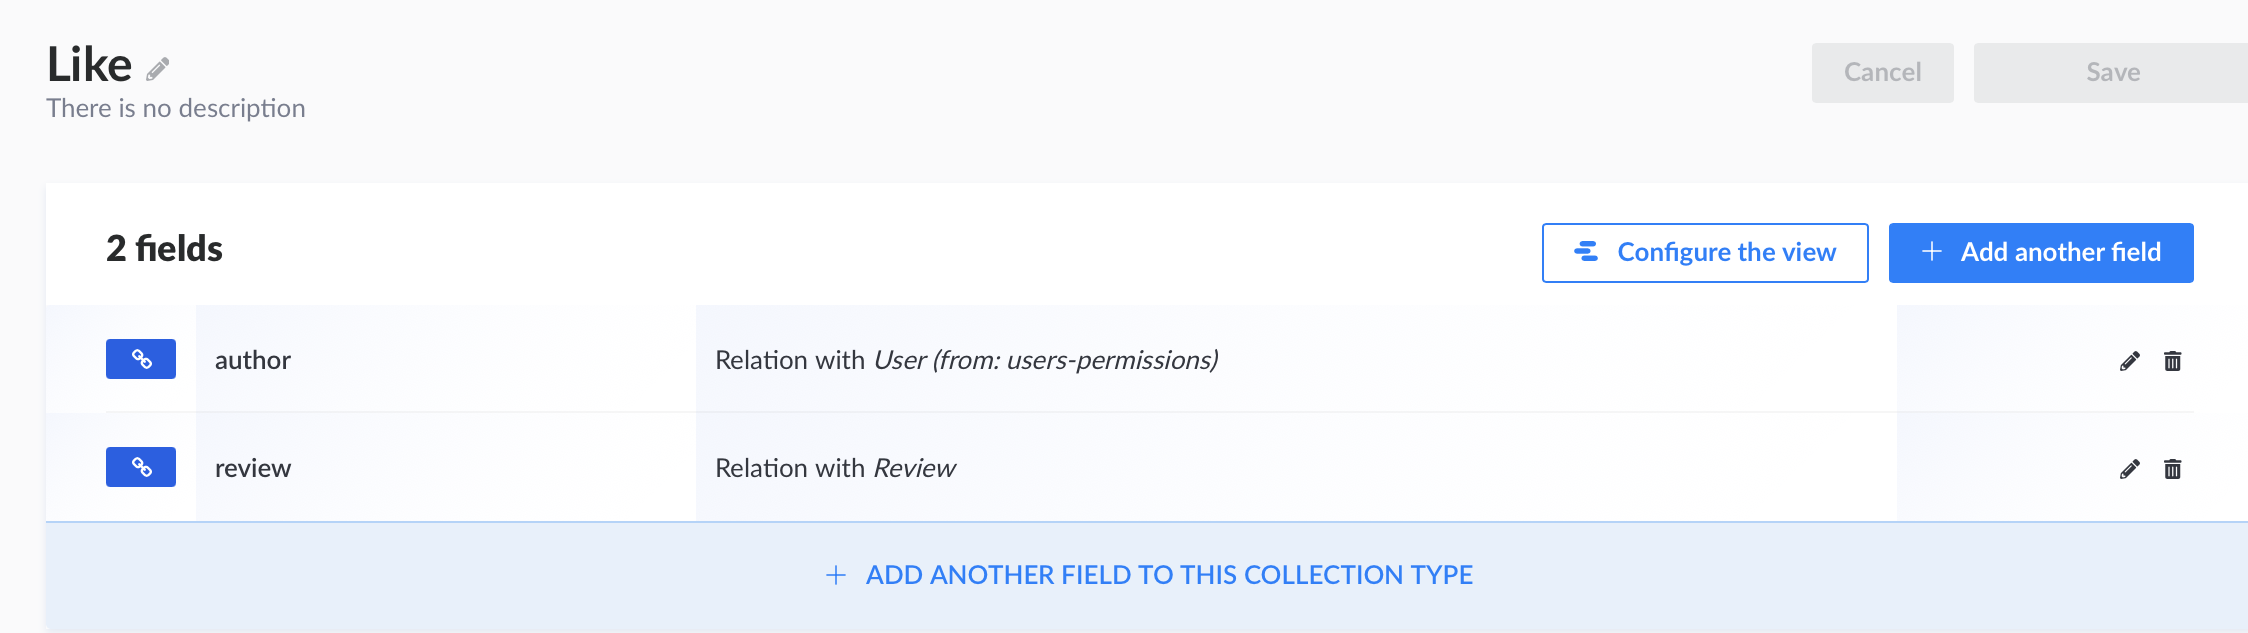Click the Relation with Review description
Screen dimensions: 2248x633
click(835, 468)
